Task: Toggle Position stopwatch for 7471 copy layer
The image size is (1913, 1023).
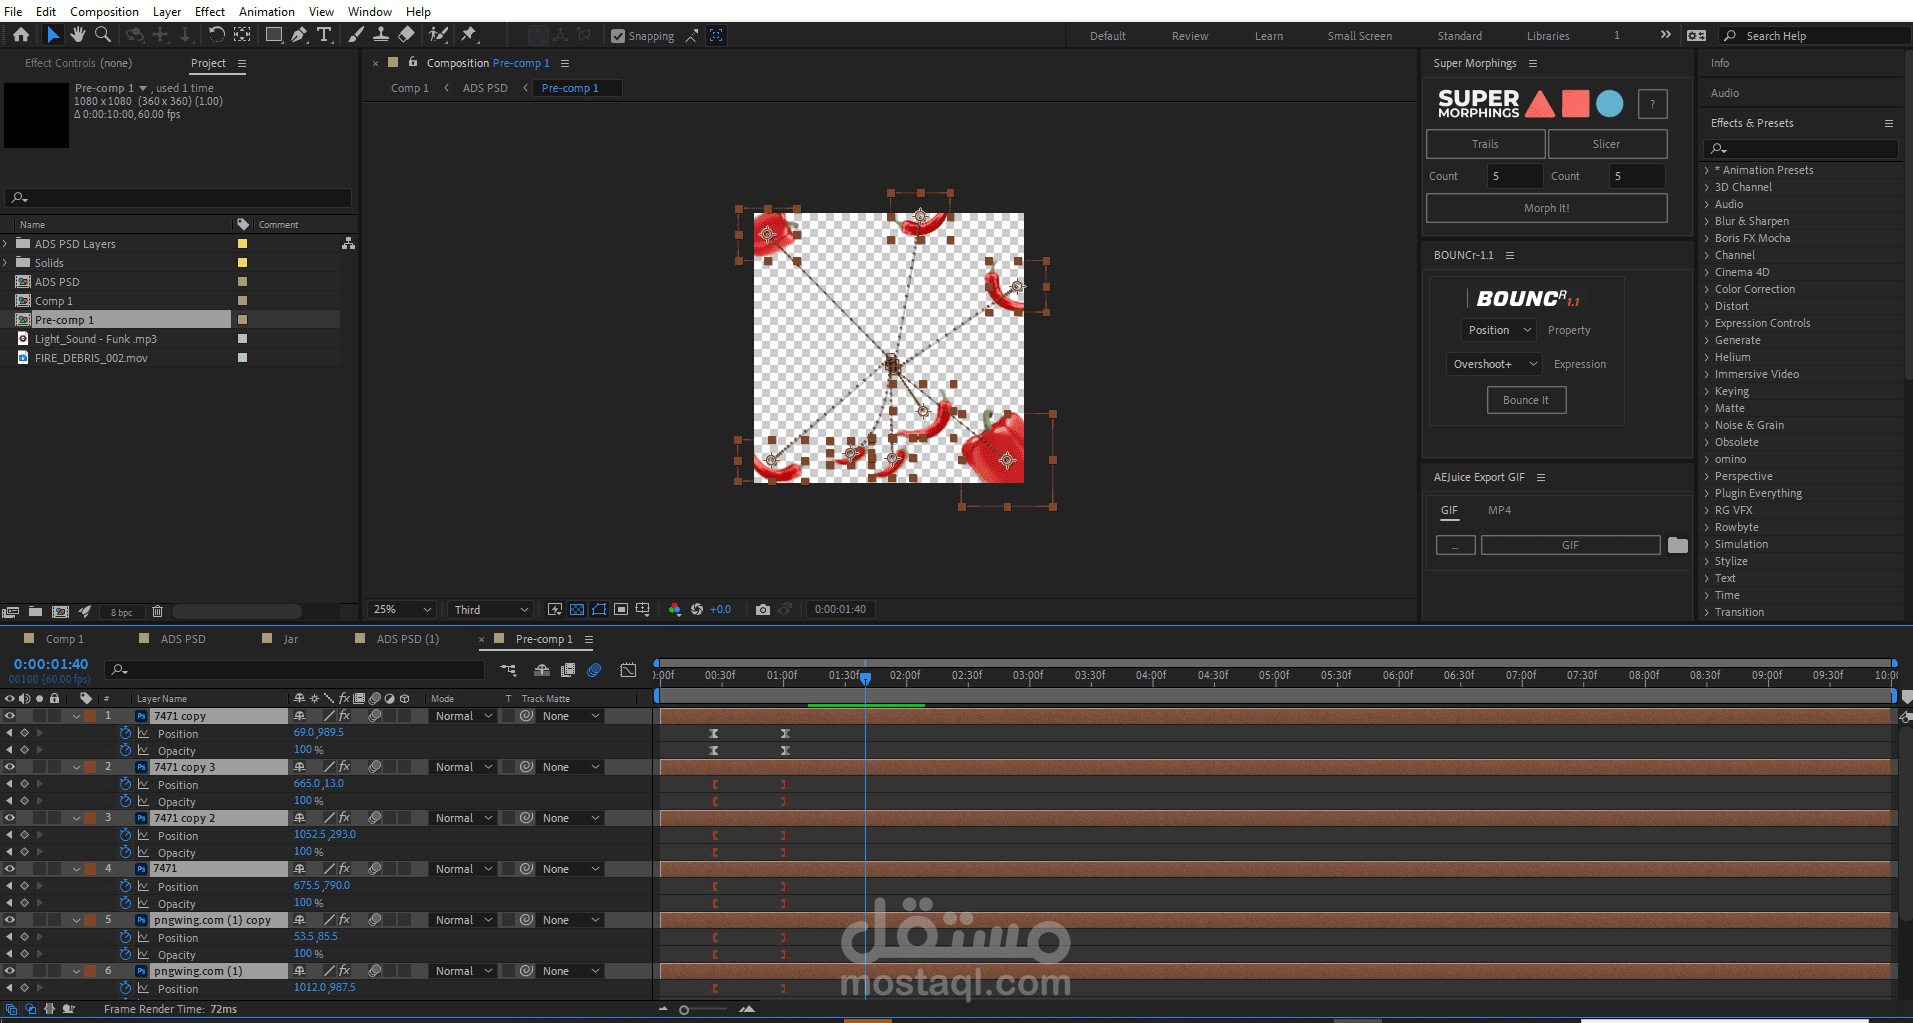Action: click(125, 733)
